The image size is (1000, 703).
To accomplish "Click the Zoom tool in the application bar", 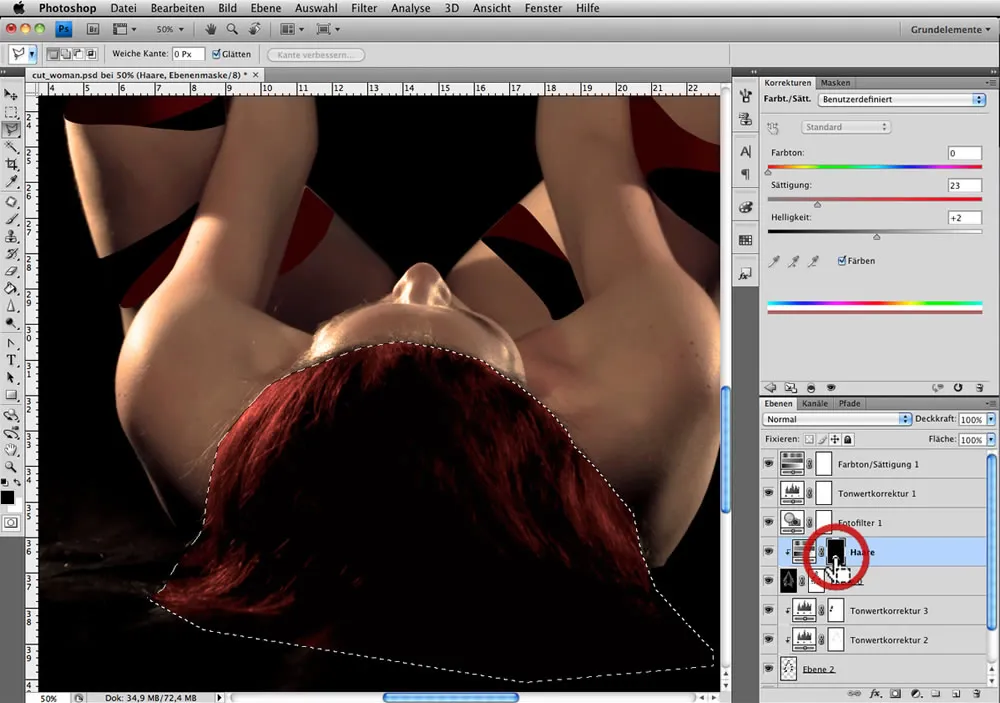I will tap(232, 30).
